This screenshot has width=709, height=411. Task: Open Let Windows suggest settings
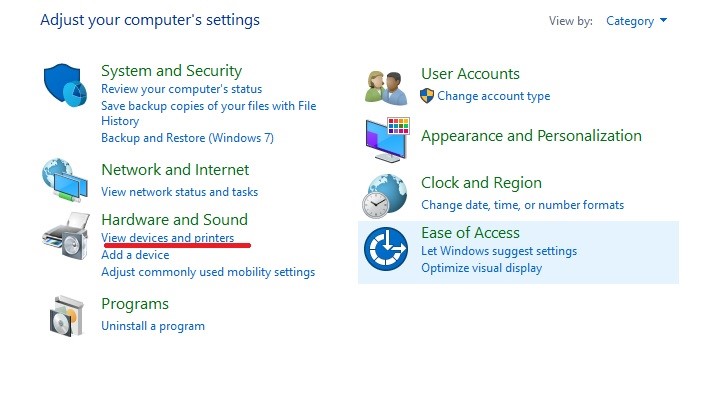coord(499,251)
